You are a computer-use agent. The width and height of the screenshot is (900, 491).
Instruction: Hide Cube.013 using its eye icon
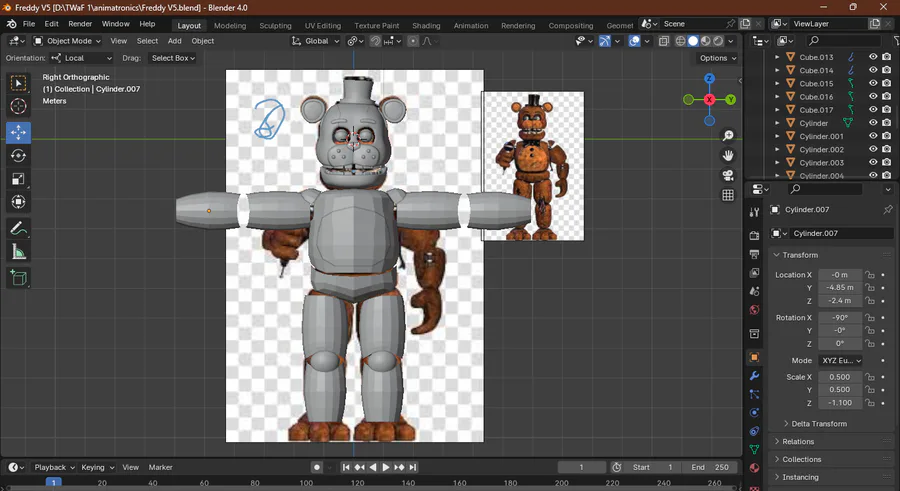tap(872, 58)
